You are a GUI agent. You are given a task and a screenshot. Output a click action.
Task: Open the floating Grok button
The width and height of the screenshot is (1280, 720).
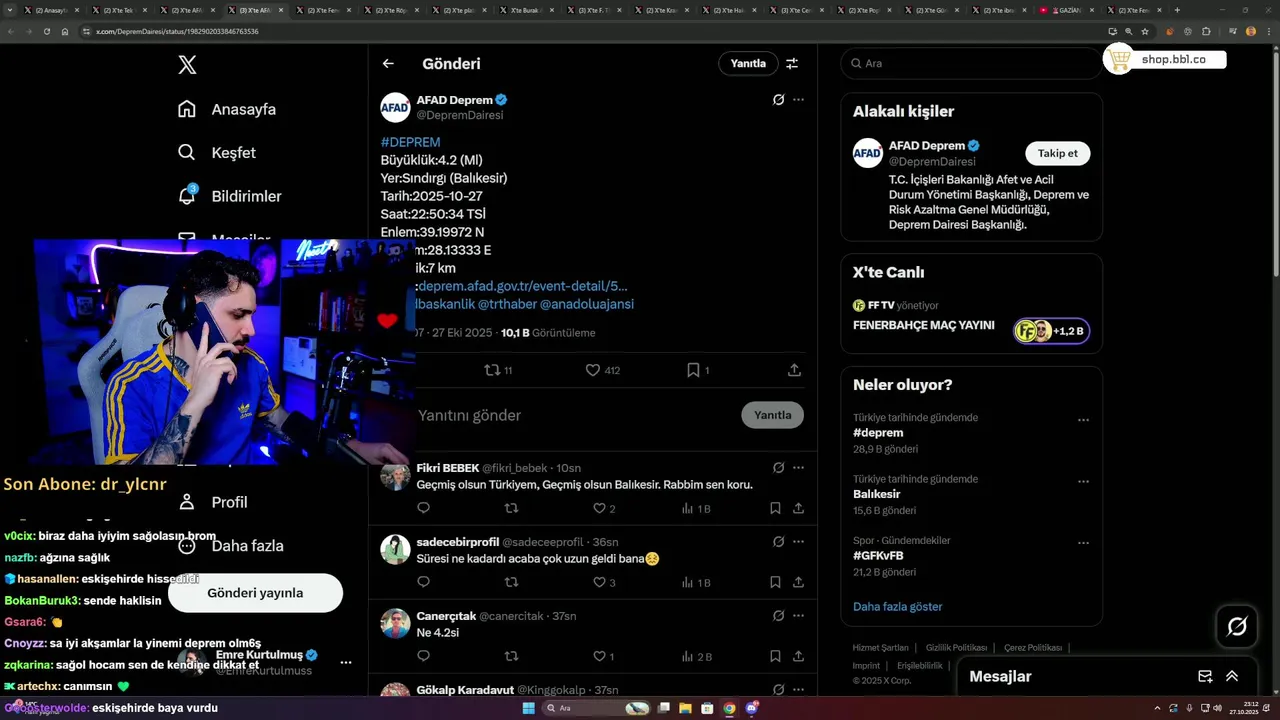point(1237,627)
